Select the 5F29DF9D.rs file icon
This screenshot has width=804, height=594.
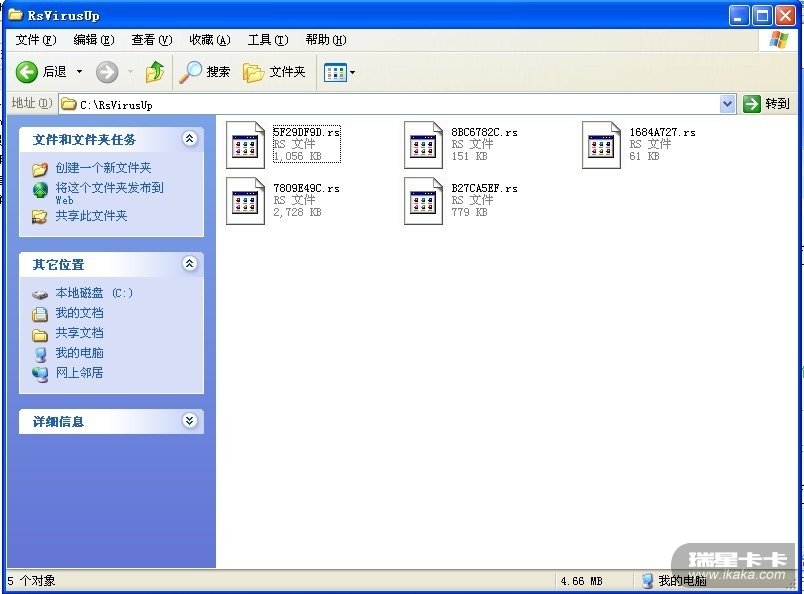point(245,145)
